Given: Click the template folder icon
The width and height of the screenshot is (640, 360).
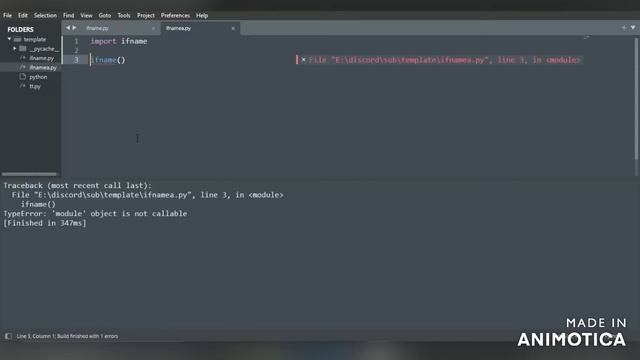Looking at the screenshot, I should pos(18,40).
